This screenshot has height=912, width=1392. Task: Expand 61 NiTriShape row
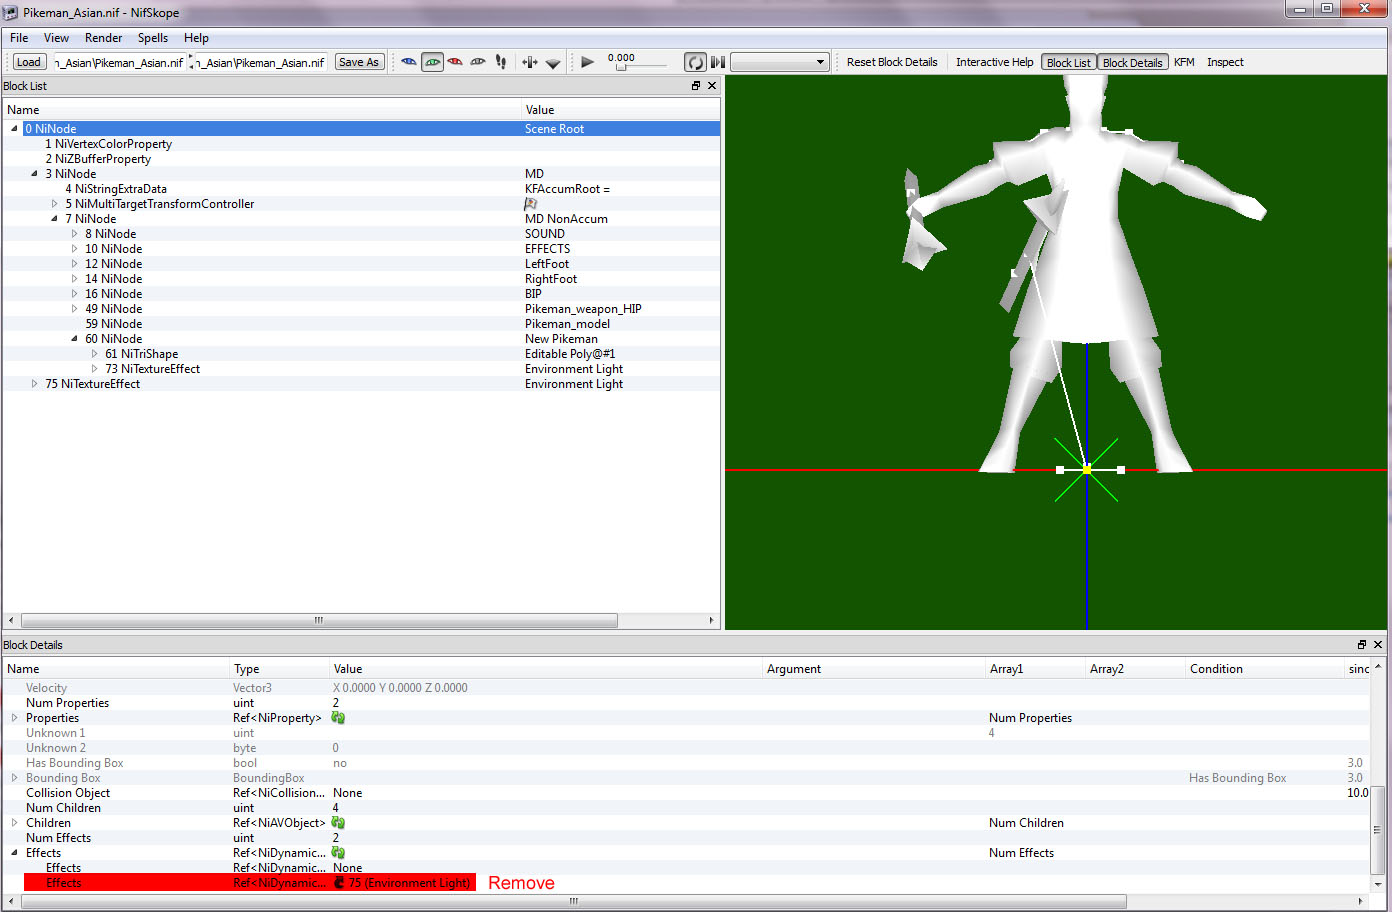pos(94,354)
